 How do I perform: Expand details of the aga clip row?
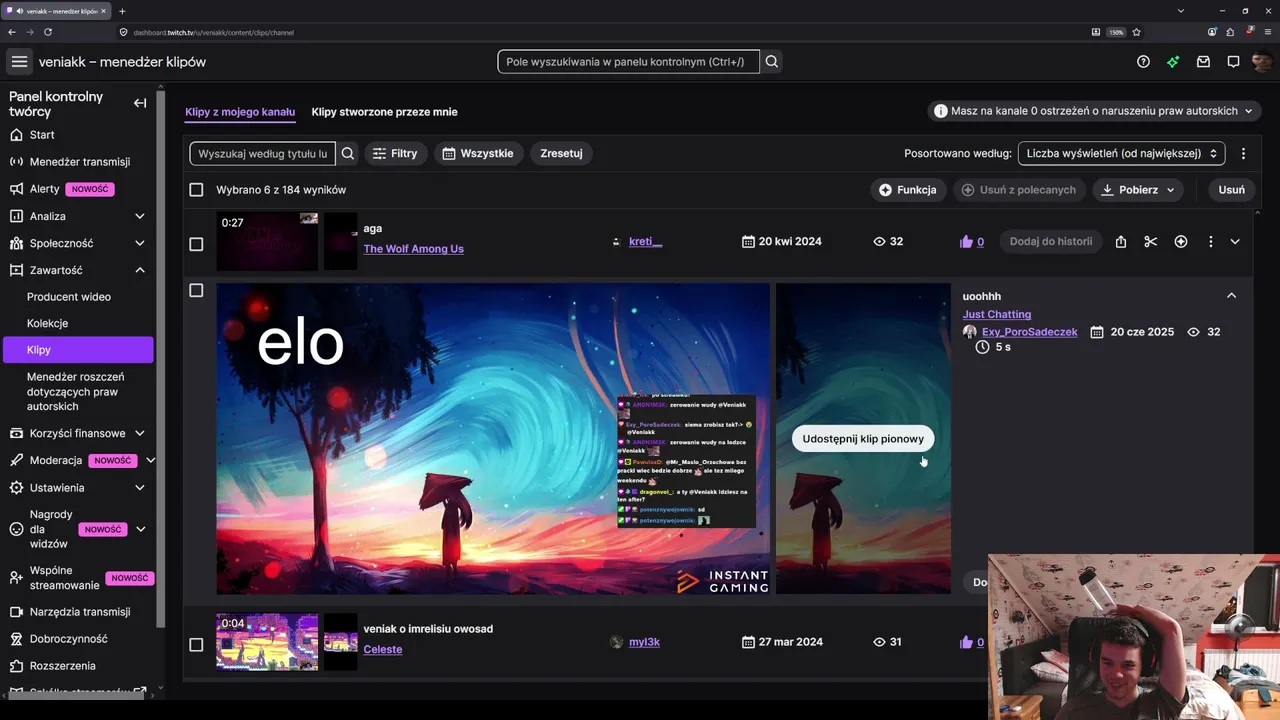1235,241
